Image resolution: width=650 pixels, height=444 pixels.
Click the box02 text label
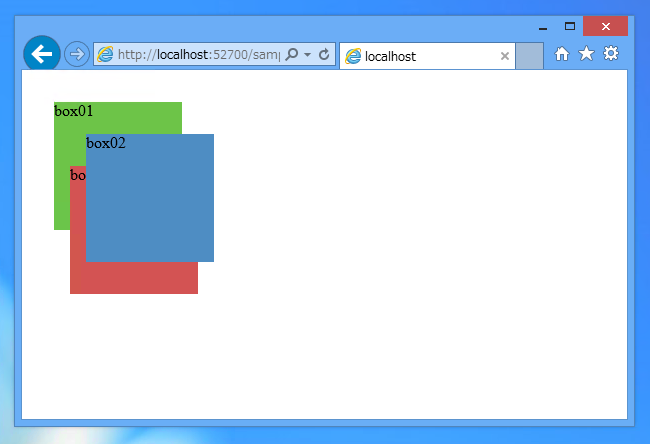(106, 143)
